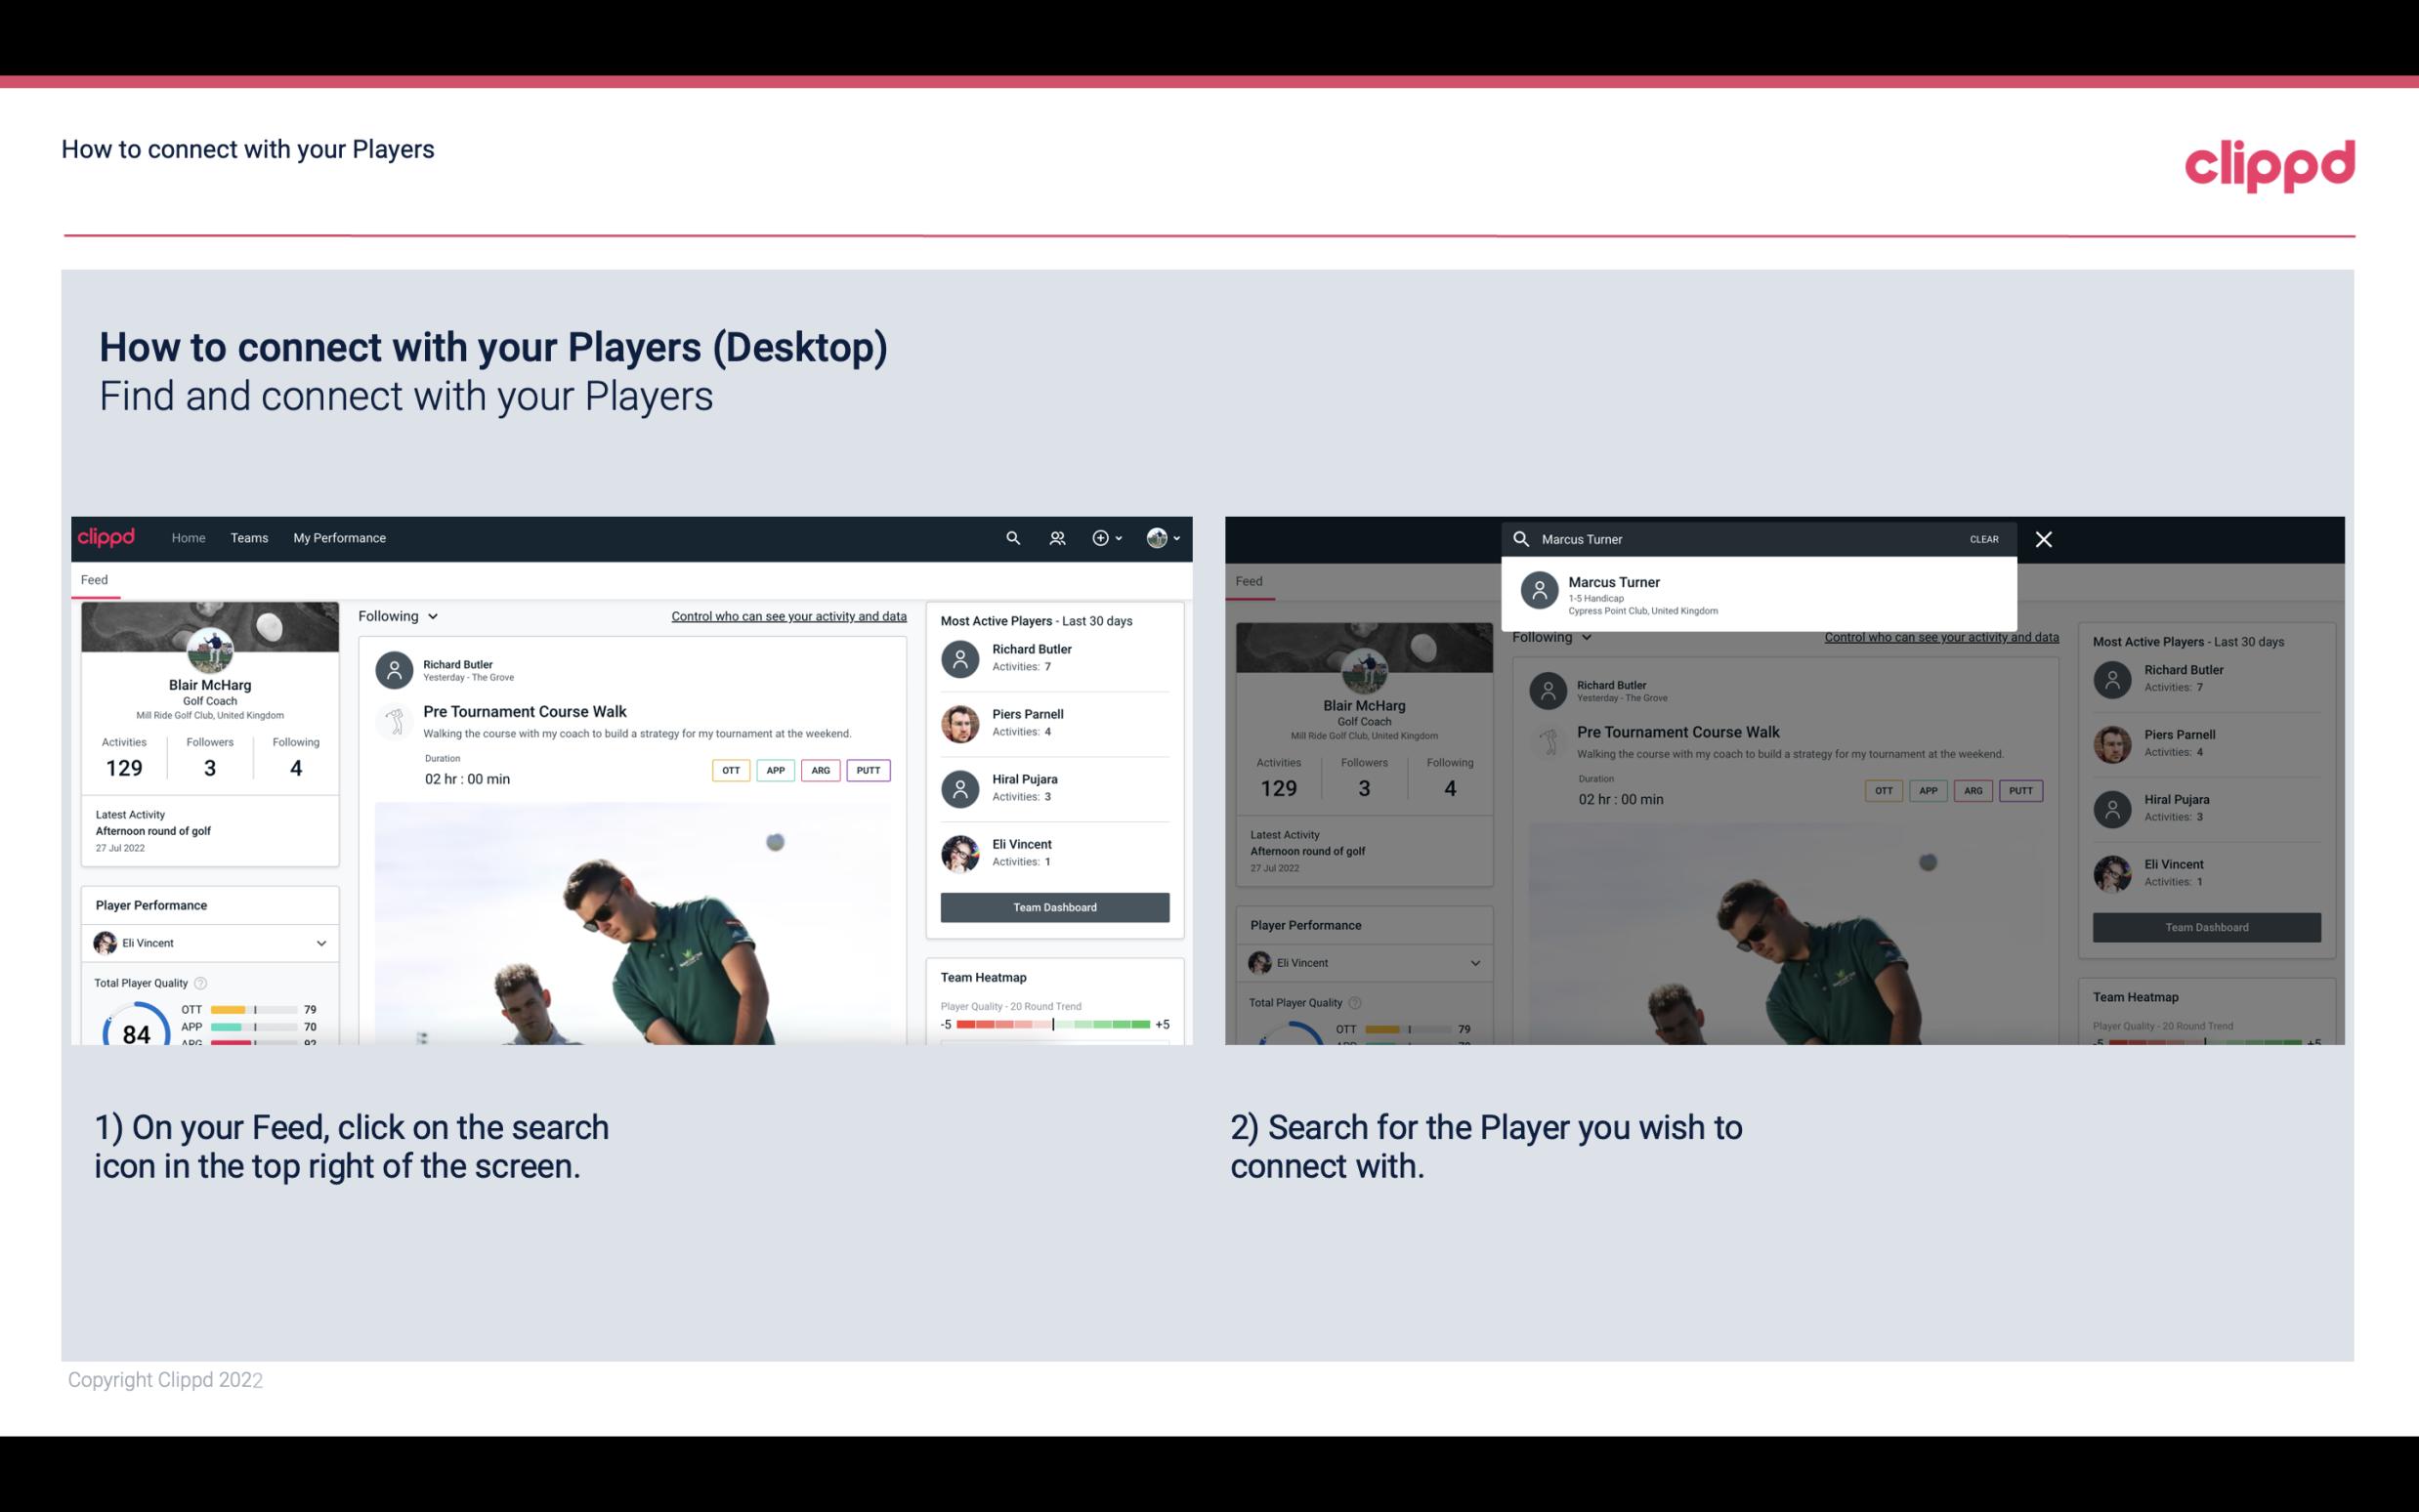2419x1512 pixels.
Task: Click the My Performance tab in navigation
Action: tap(338, 538)
